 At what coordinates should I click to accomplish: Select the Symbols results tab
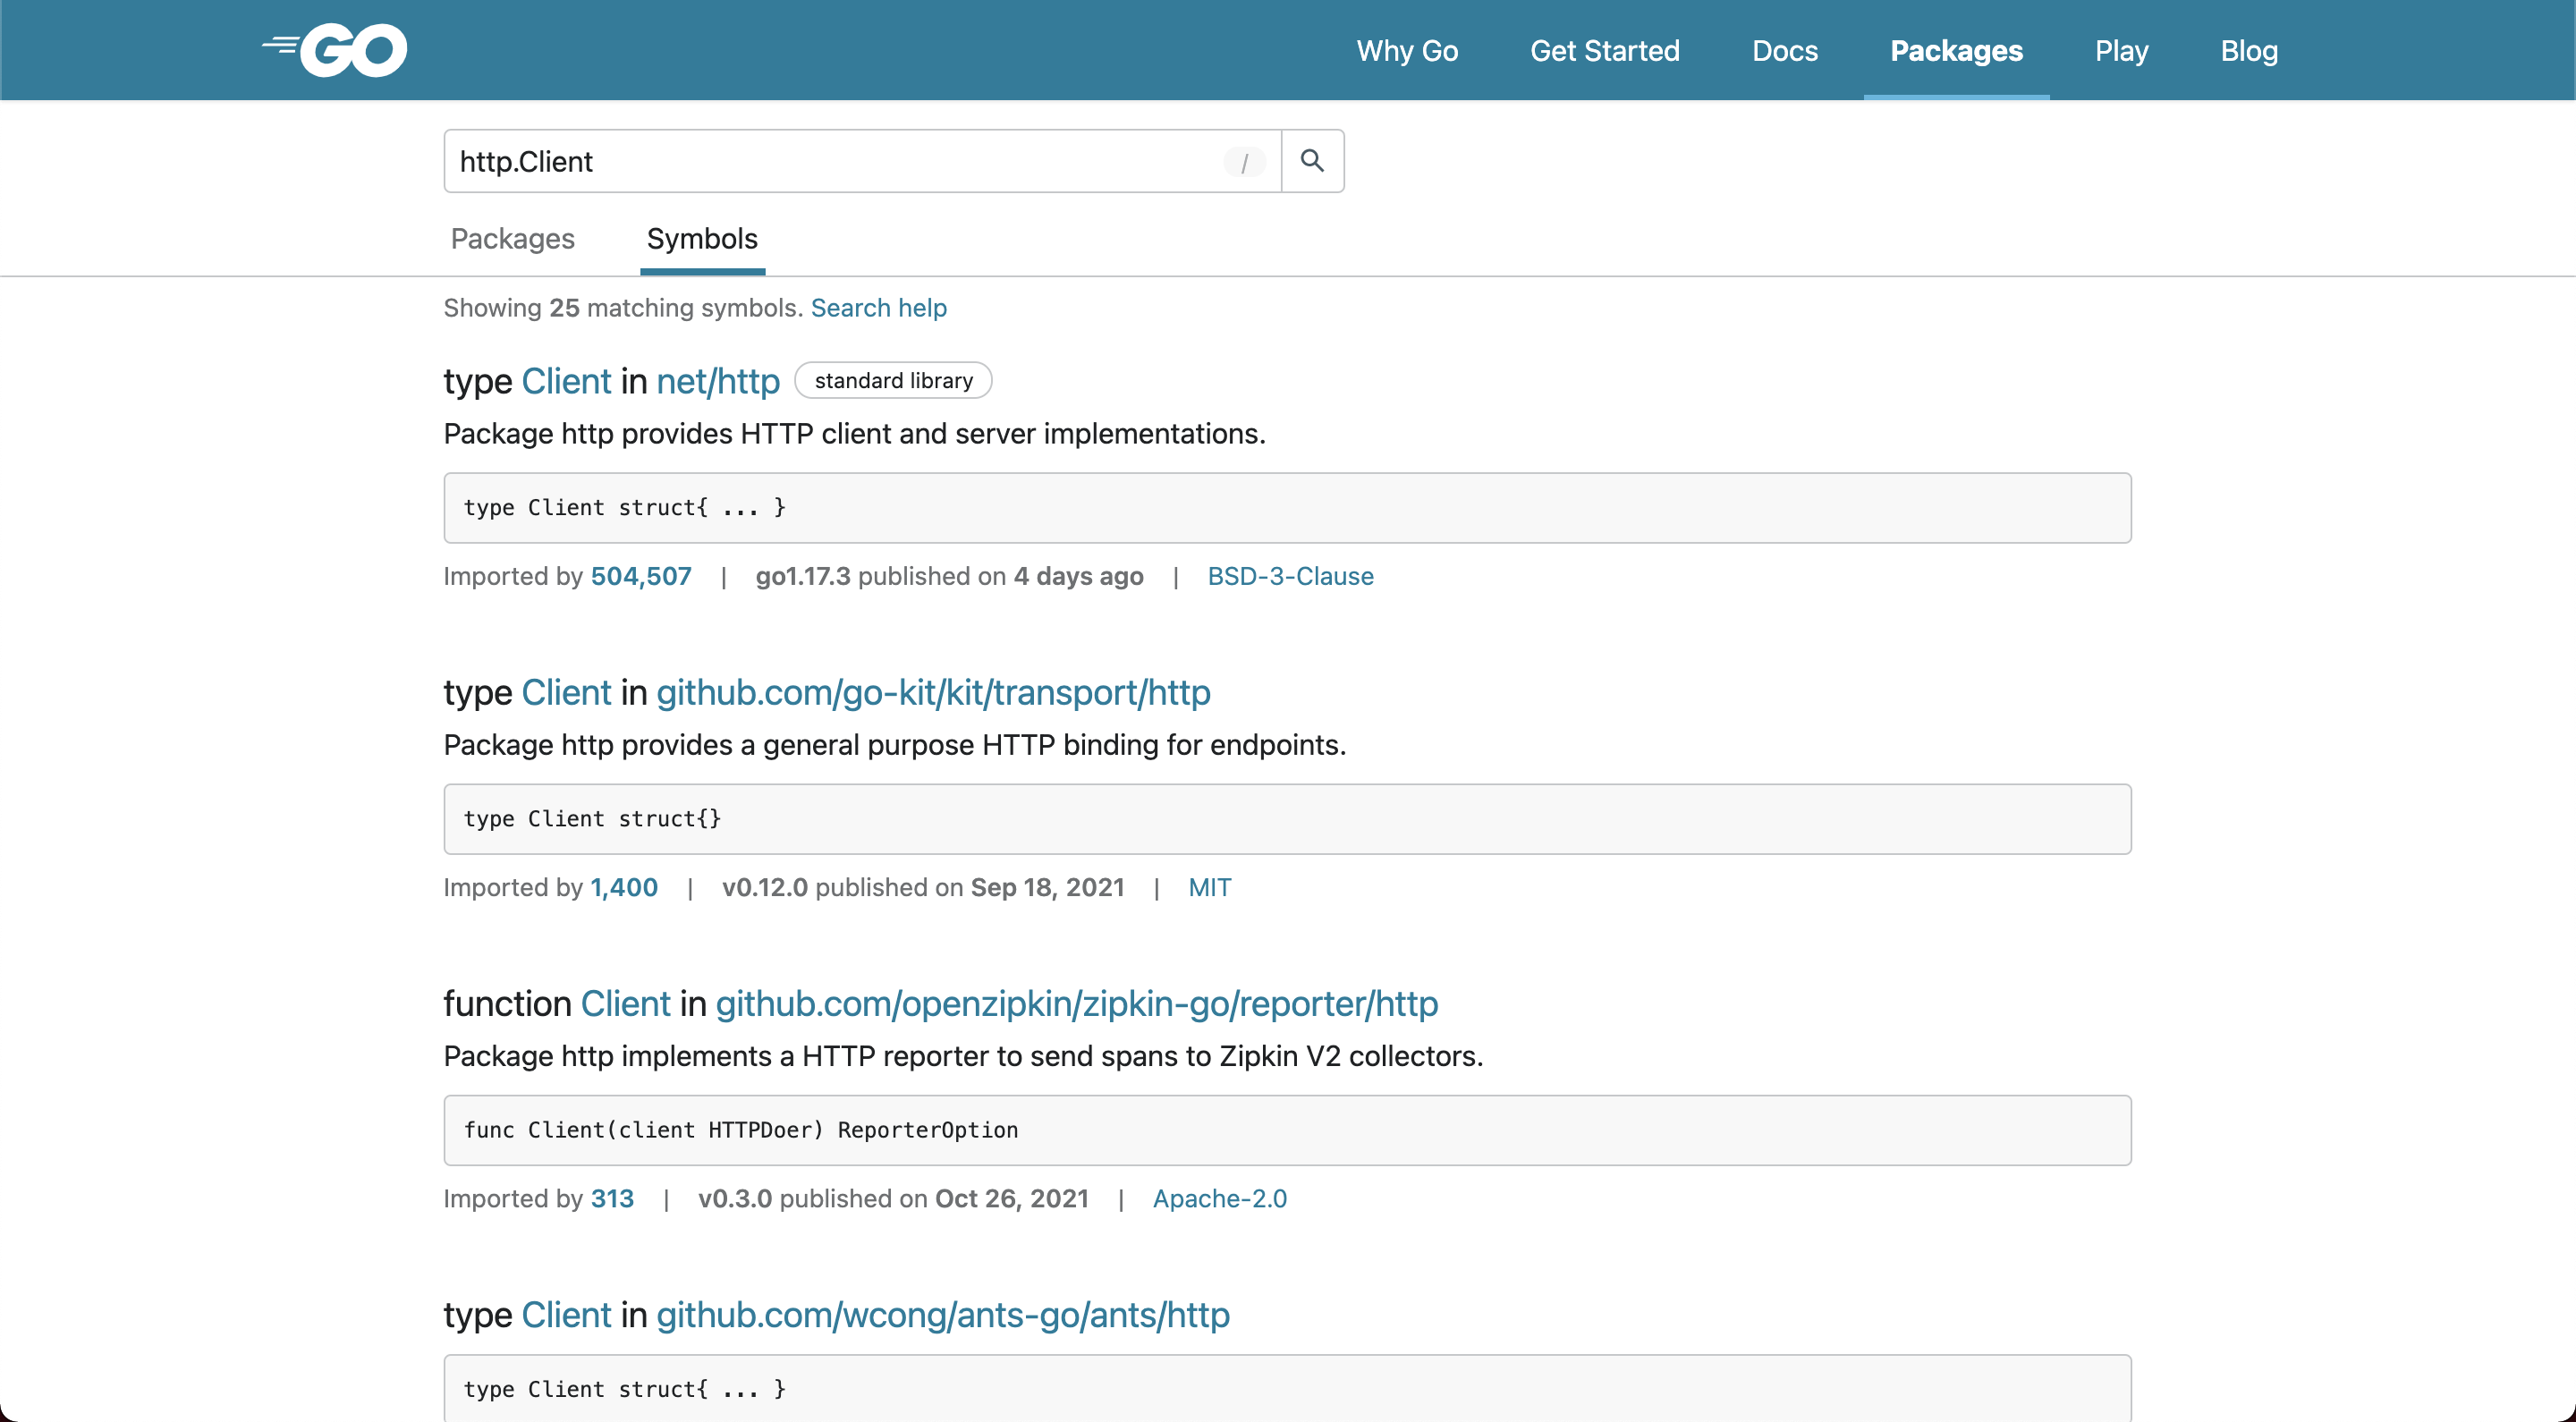[x=702, y=239]
